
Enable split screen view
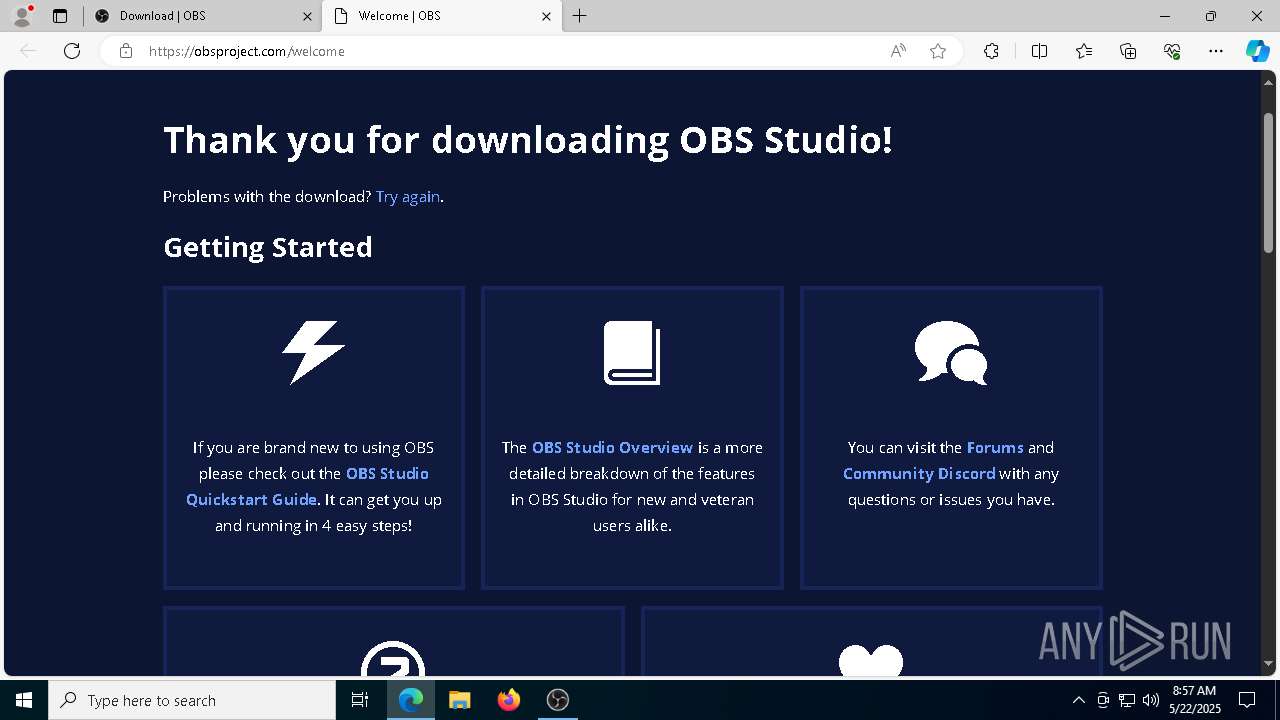(x=1039, y=51)
